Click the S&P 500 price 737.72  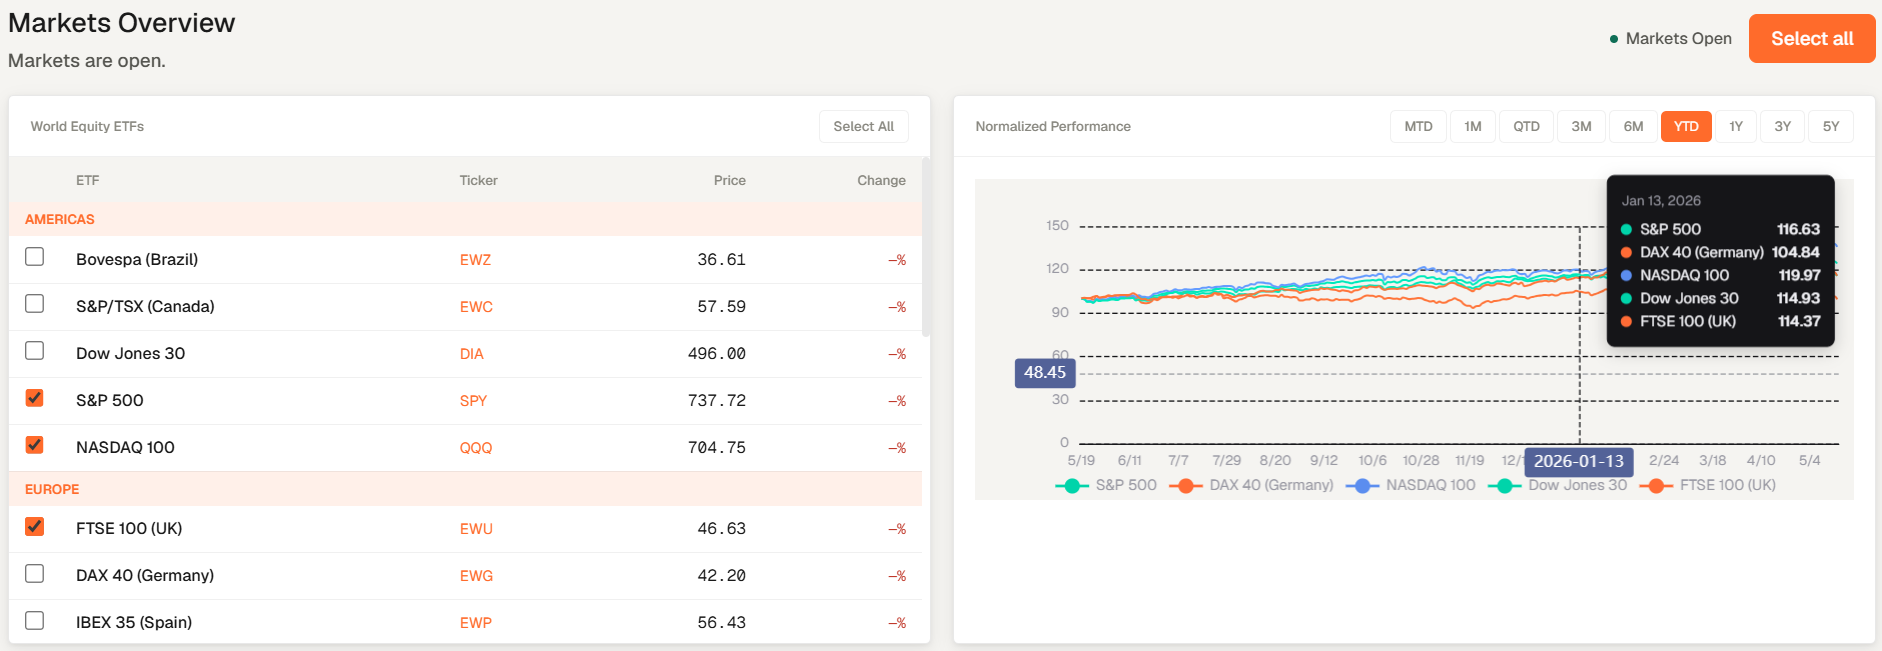(x=717, y=401)
